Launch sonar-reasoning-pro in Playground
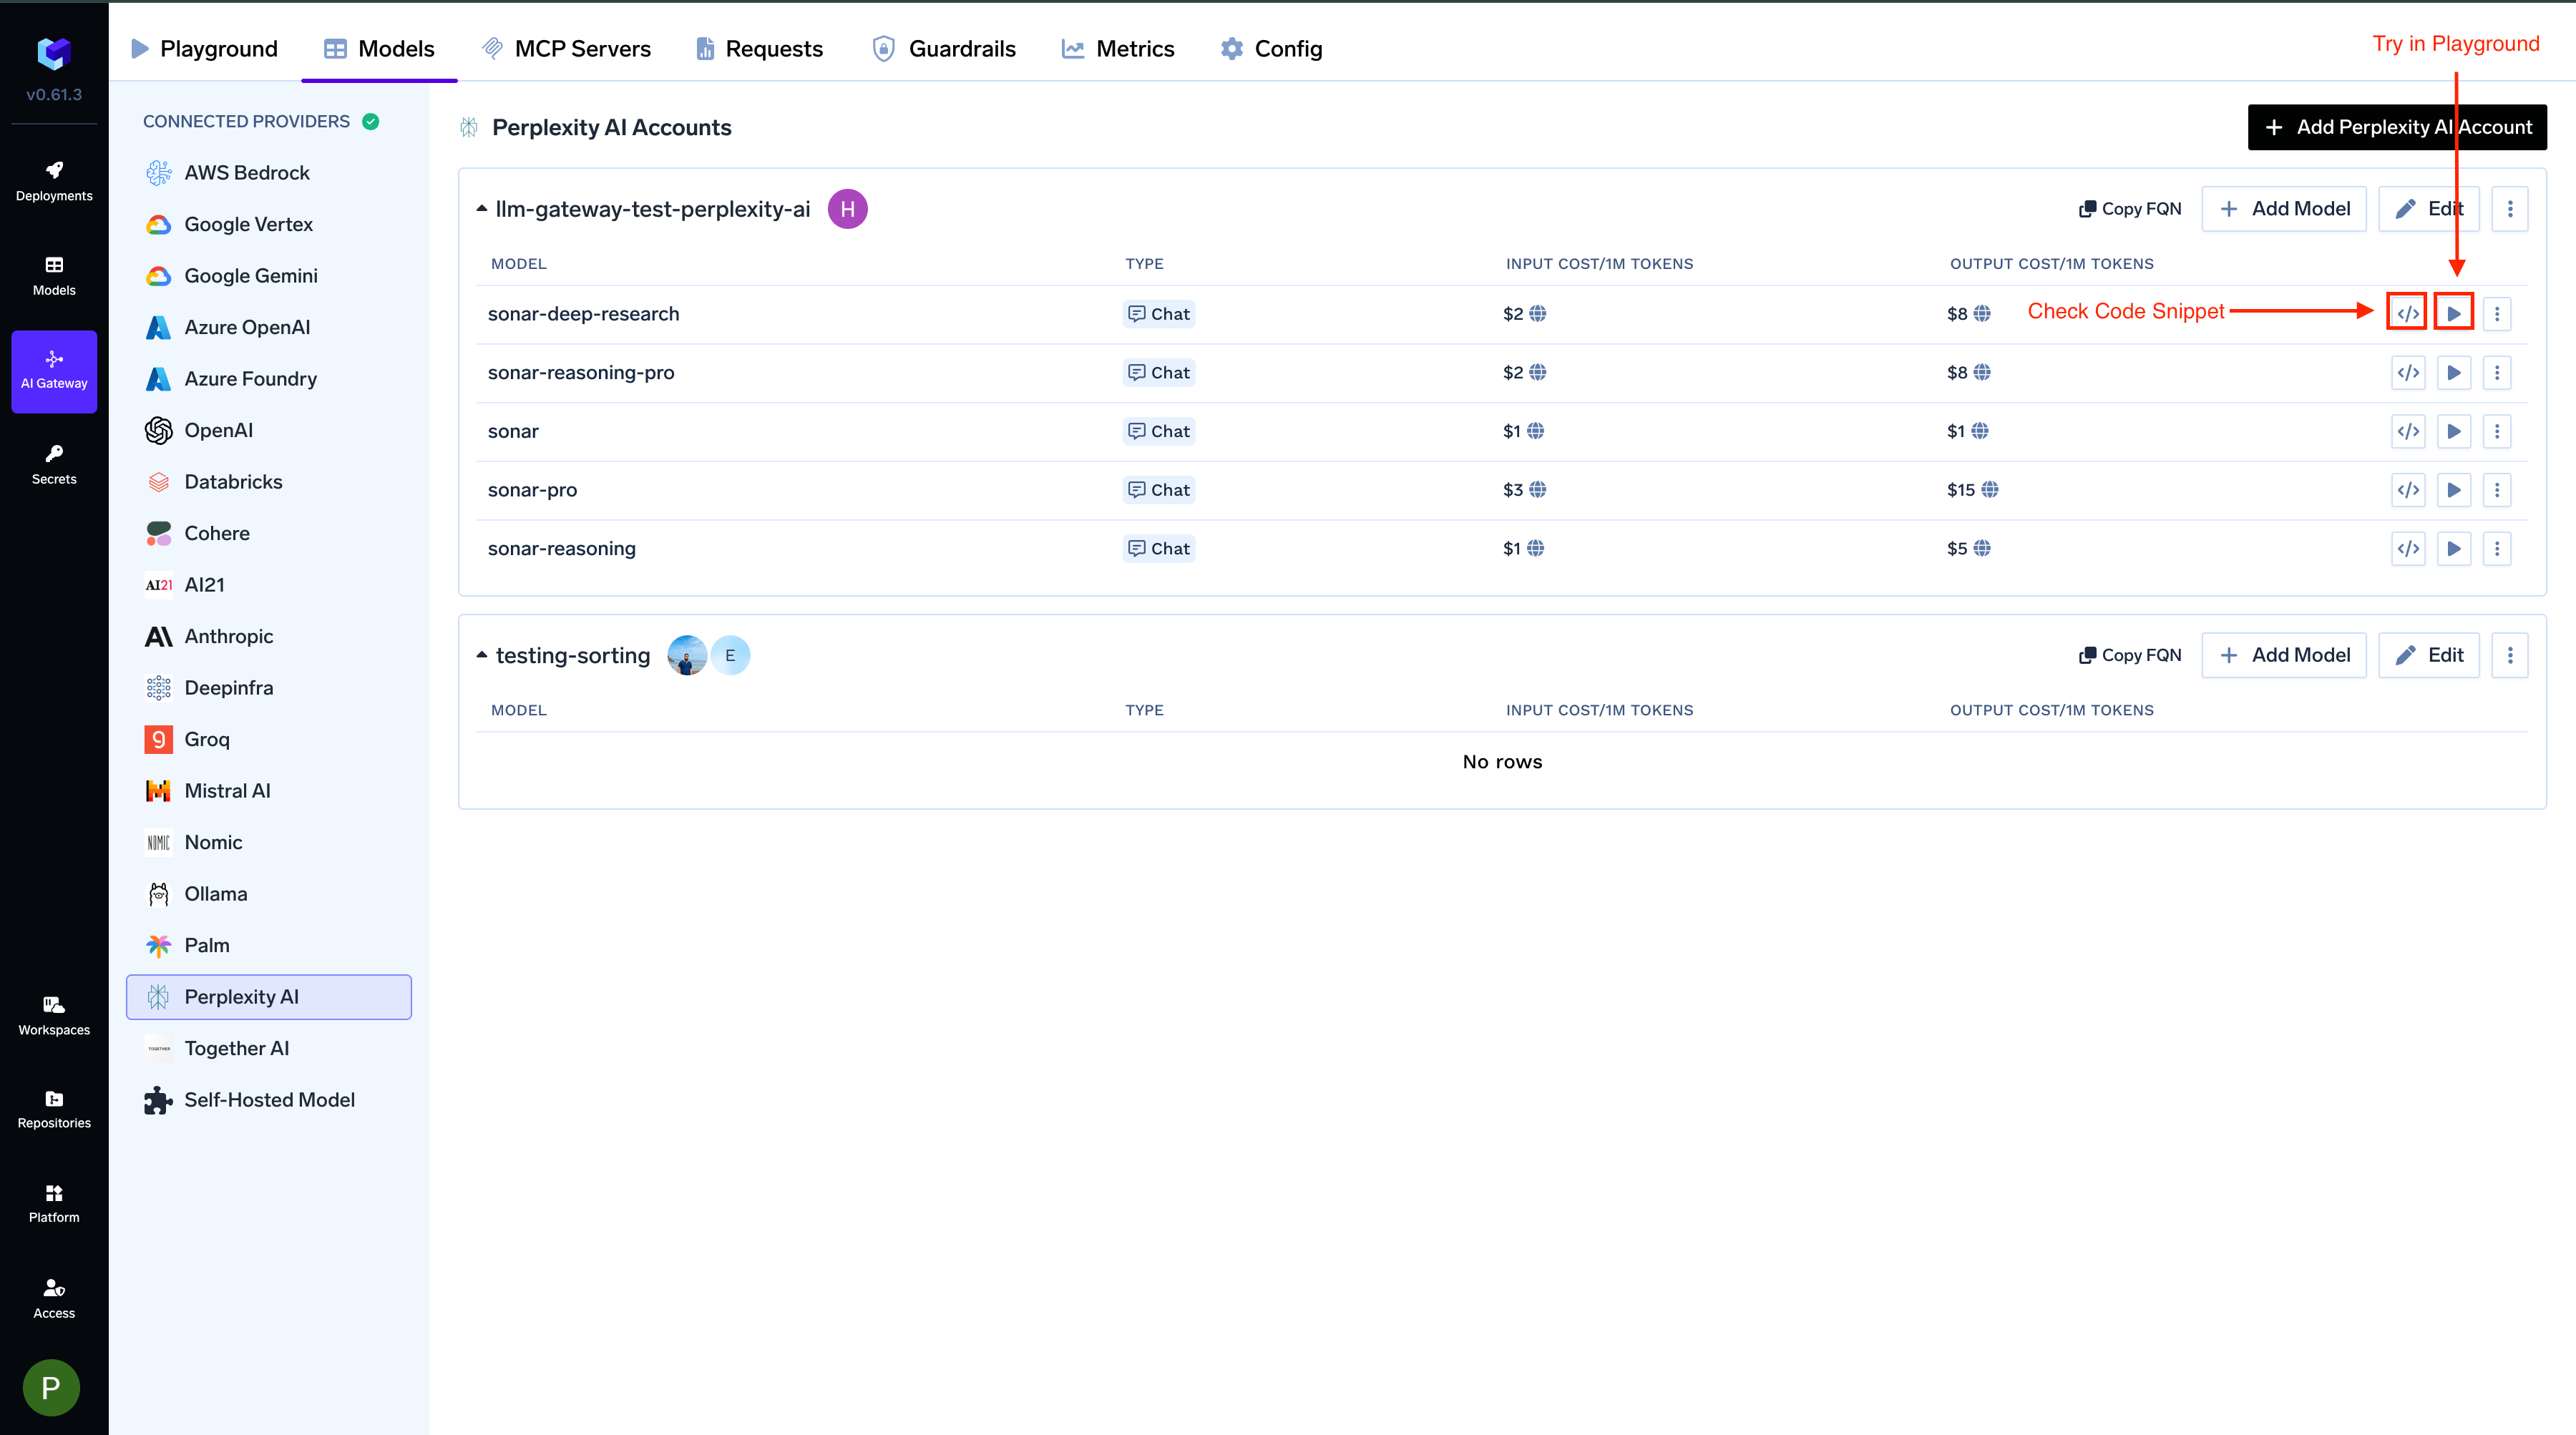The height and width of the screenshot is (1435, 2576). [2454, 372]
